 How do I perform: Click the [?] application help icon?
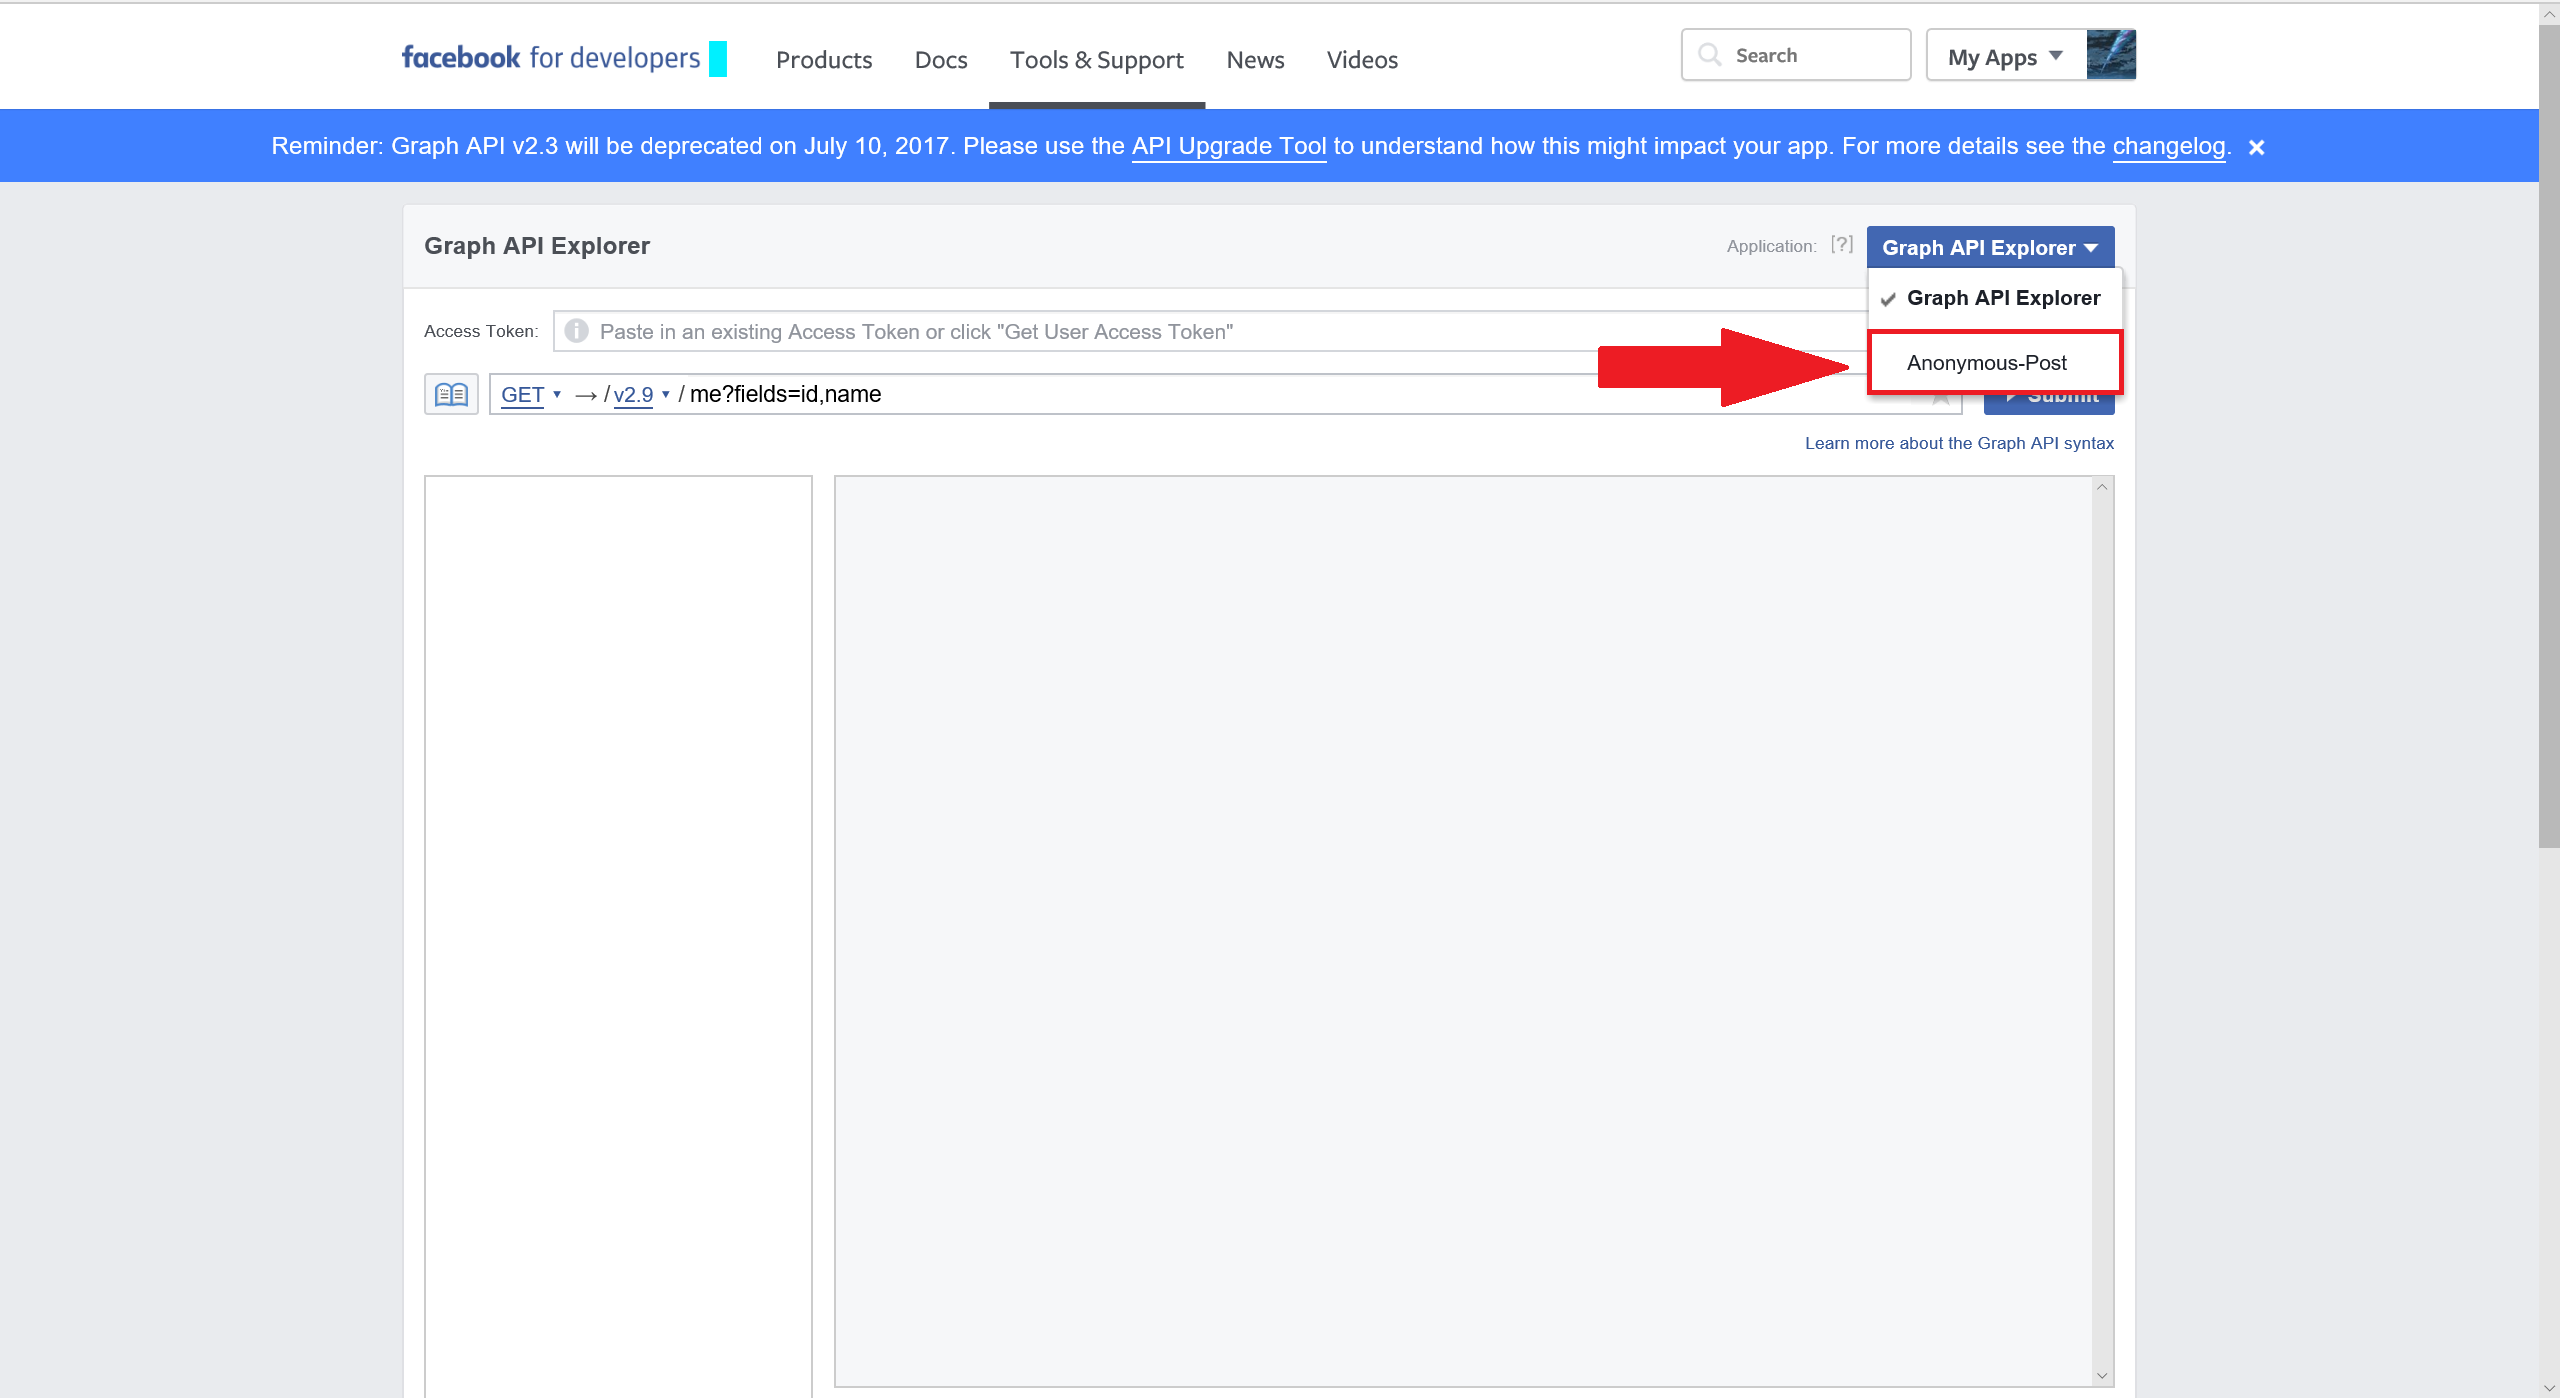[1841, 245]
